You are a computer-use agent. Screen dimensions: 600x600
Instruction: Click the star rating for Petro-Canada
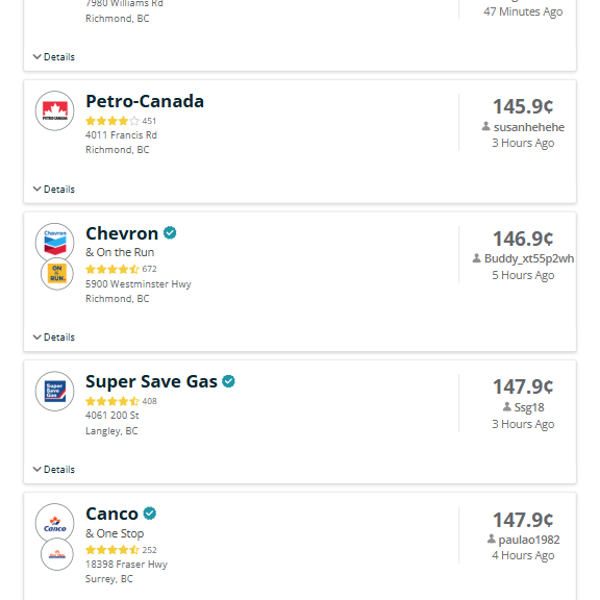point(112,121)
